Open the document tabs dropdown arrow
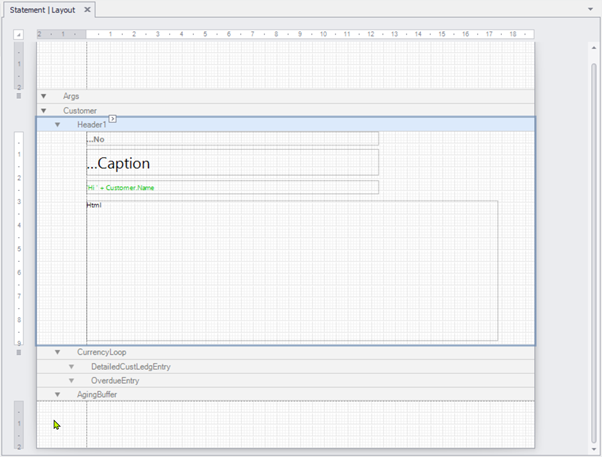 tap(590, 9)
